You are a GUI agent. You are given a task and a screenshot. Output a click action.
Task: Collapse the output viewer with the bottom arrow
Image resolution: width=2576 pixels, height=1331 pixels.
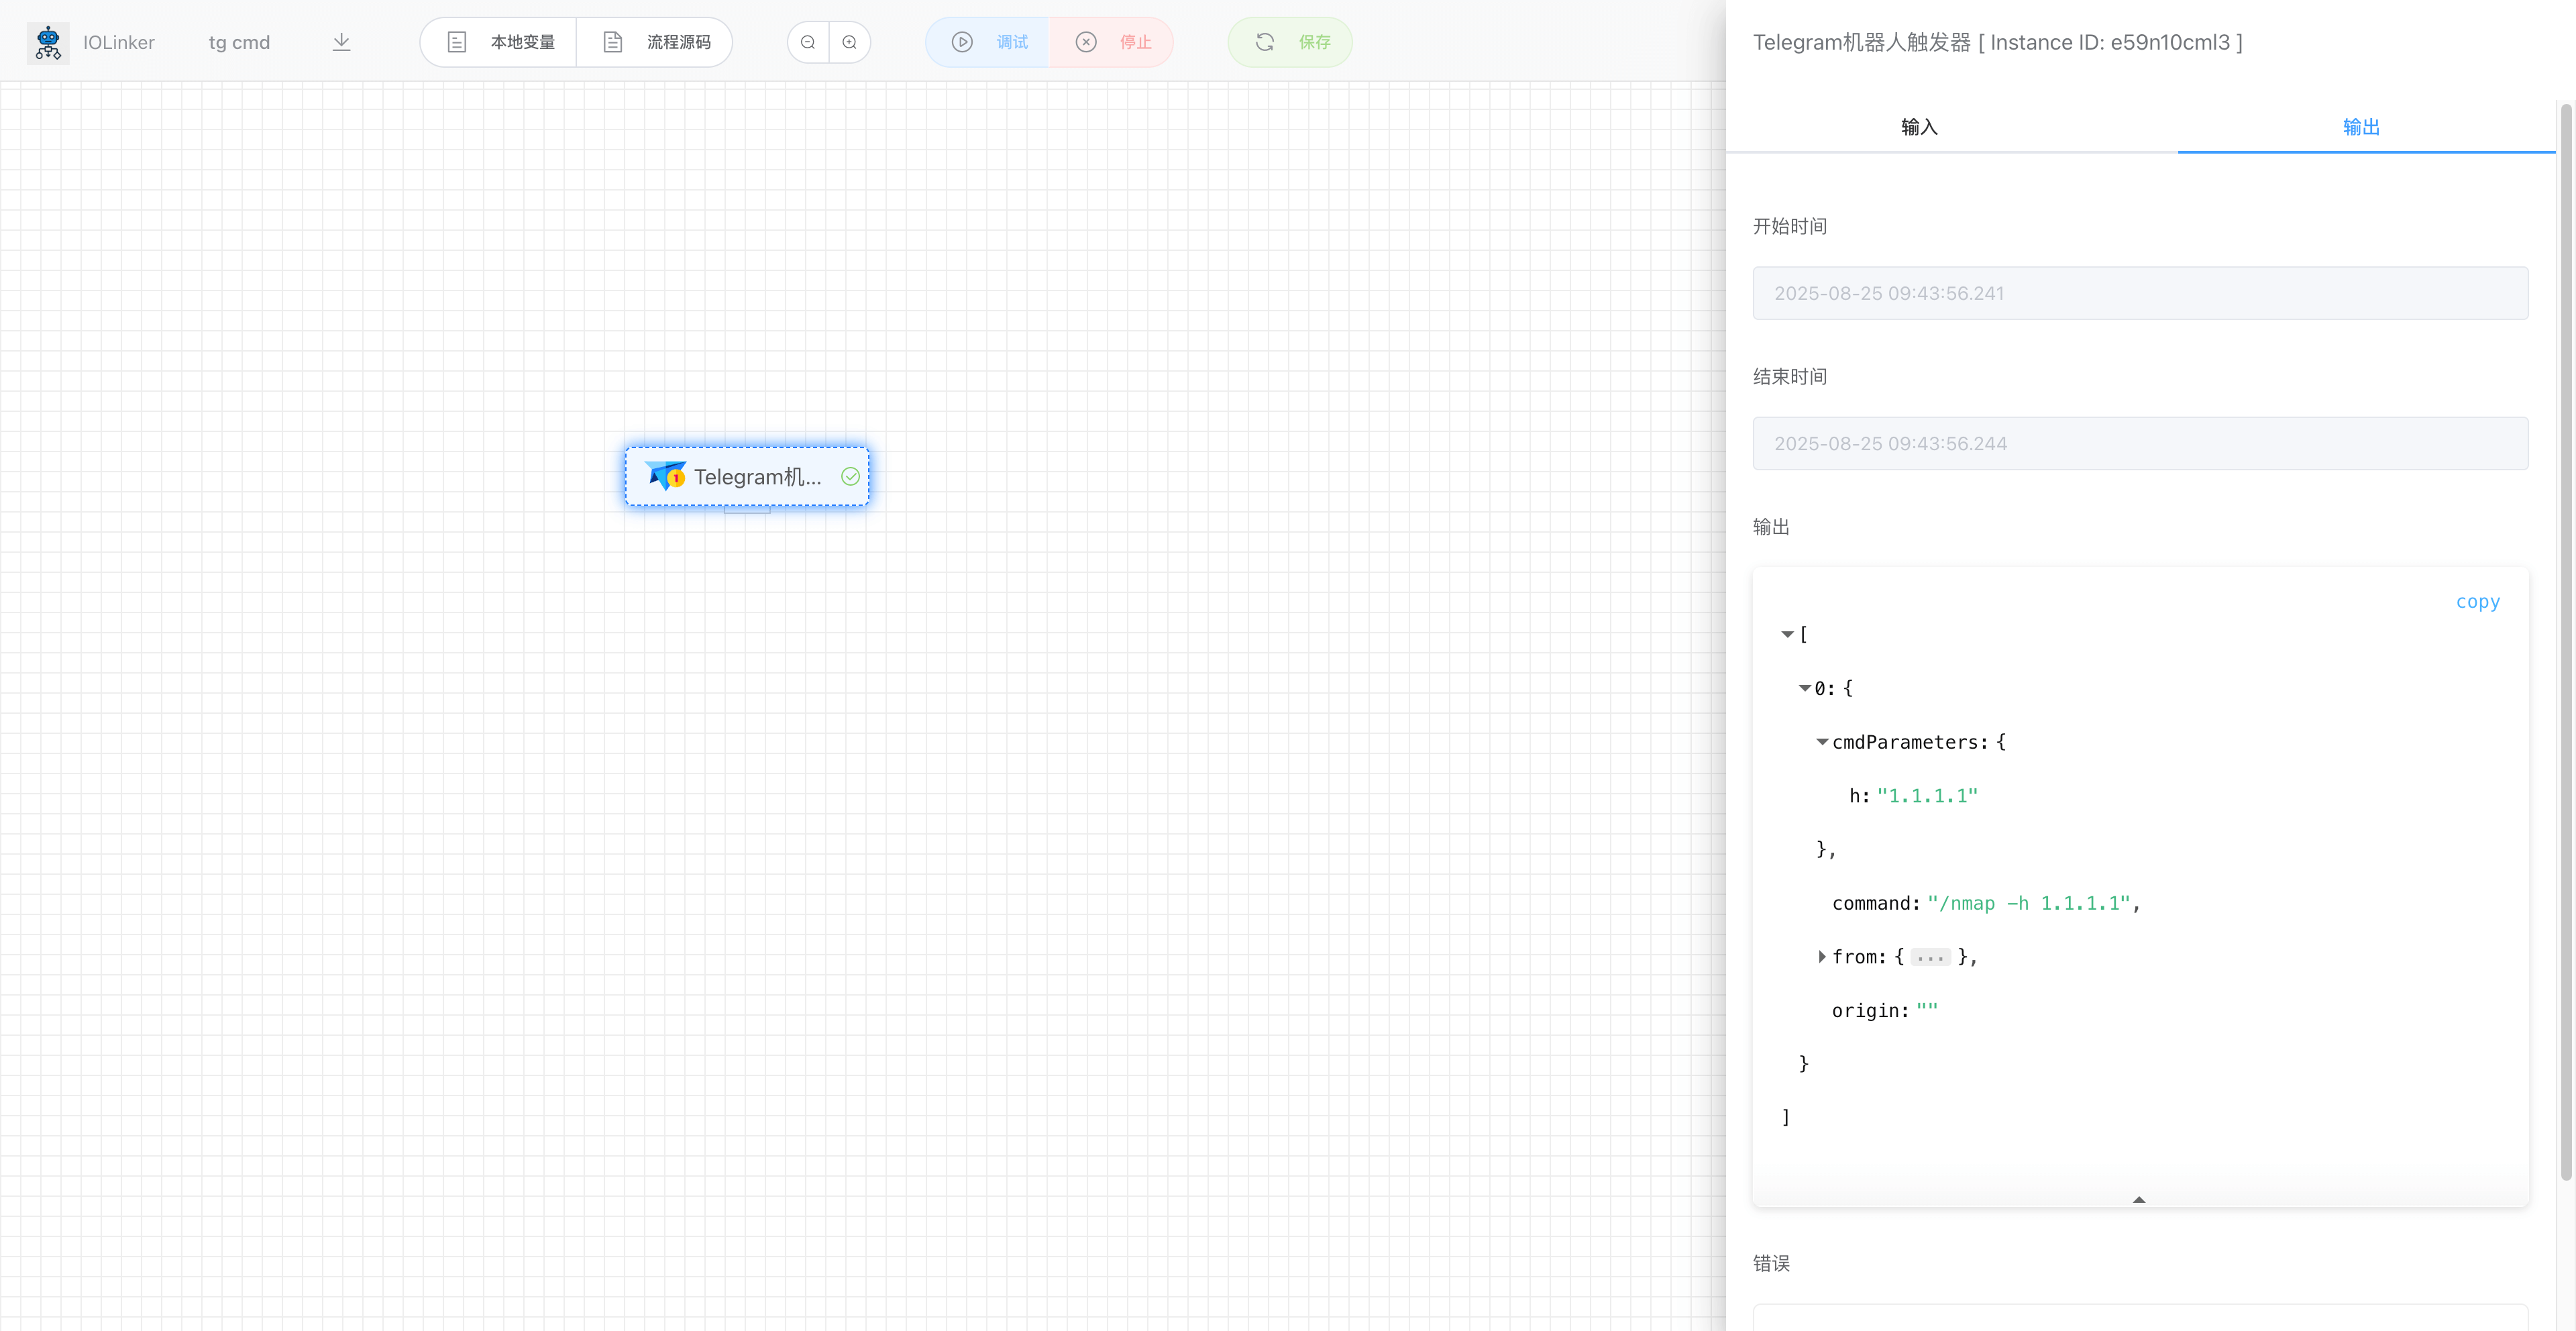pos(2138,1199)
